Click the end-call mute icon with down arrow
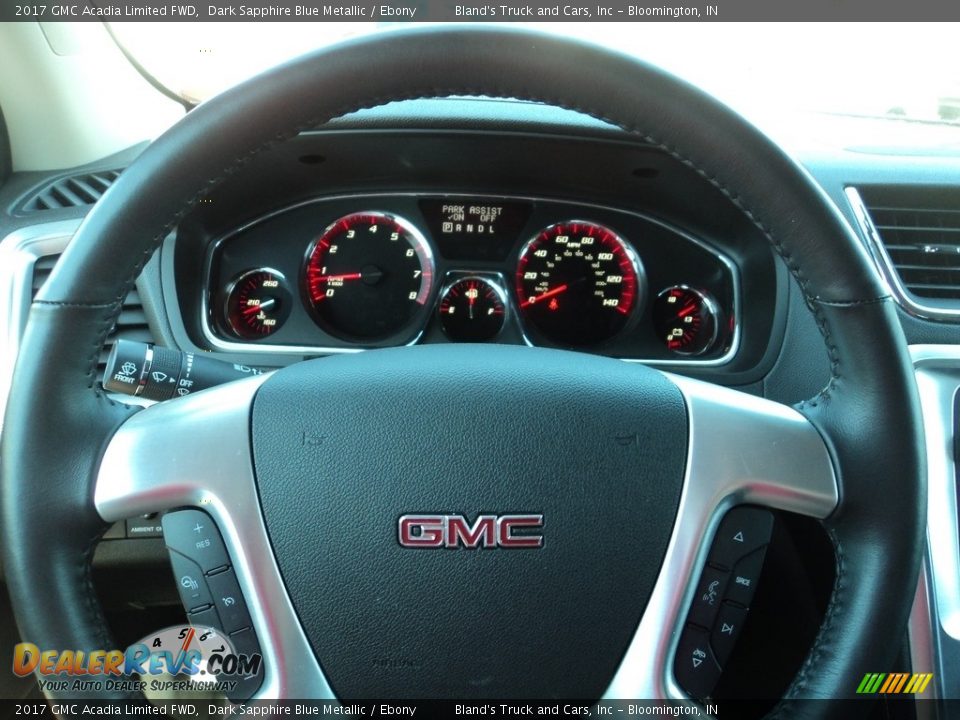Viewport: 960px width, 720px height. coord(698,655)
